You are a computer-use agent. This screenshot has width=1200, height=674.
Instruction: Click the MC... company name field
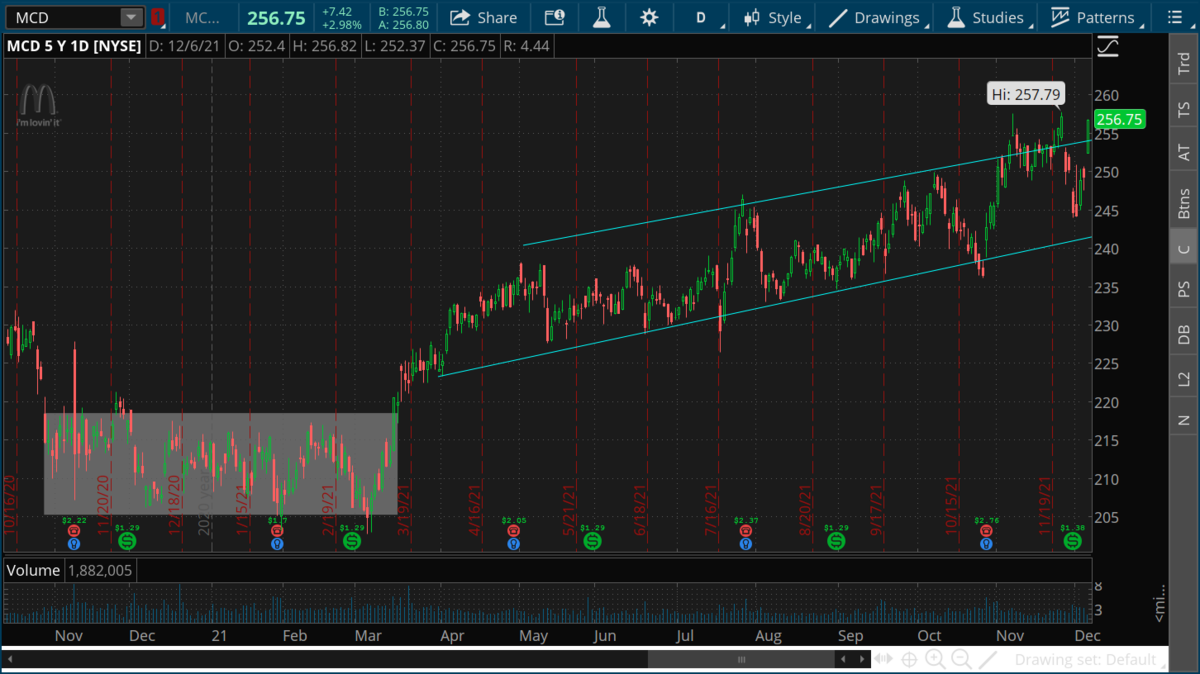pyautogui.click(x=204, y=18)
